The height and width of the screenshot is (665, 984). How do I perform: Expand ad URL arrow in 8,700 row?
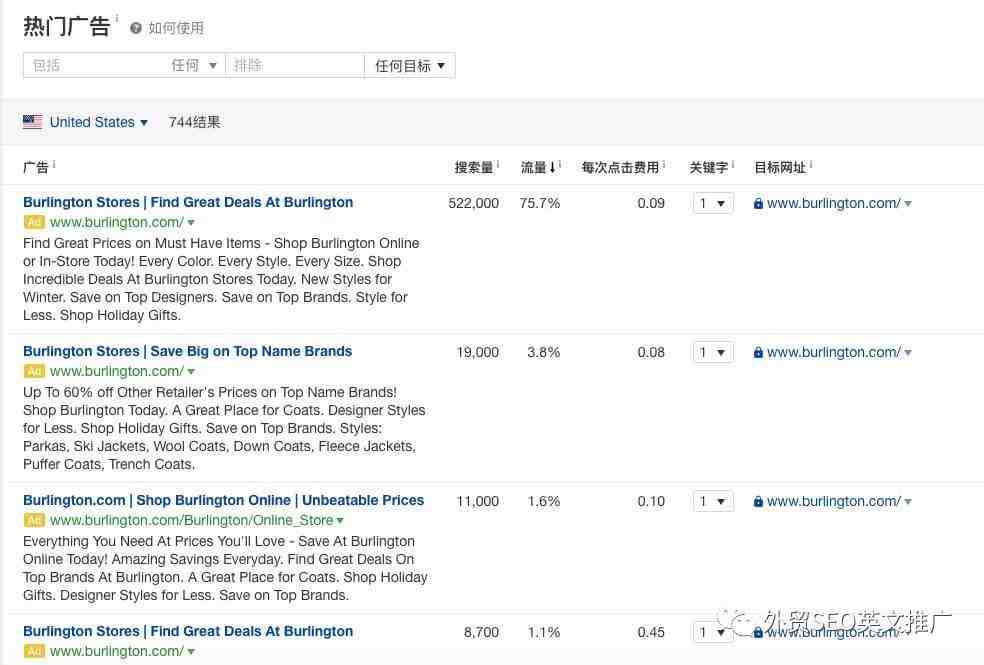[x=191, y=652]
